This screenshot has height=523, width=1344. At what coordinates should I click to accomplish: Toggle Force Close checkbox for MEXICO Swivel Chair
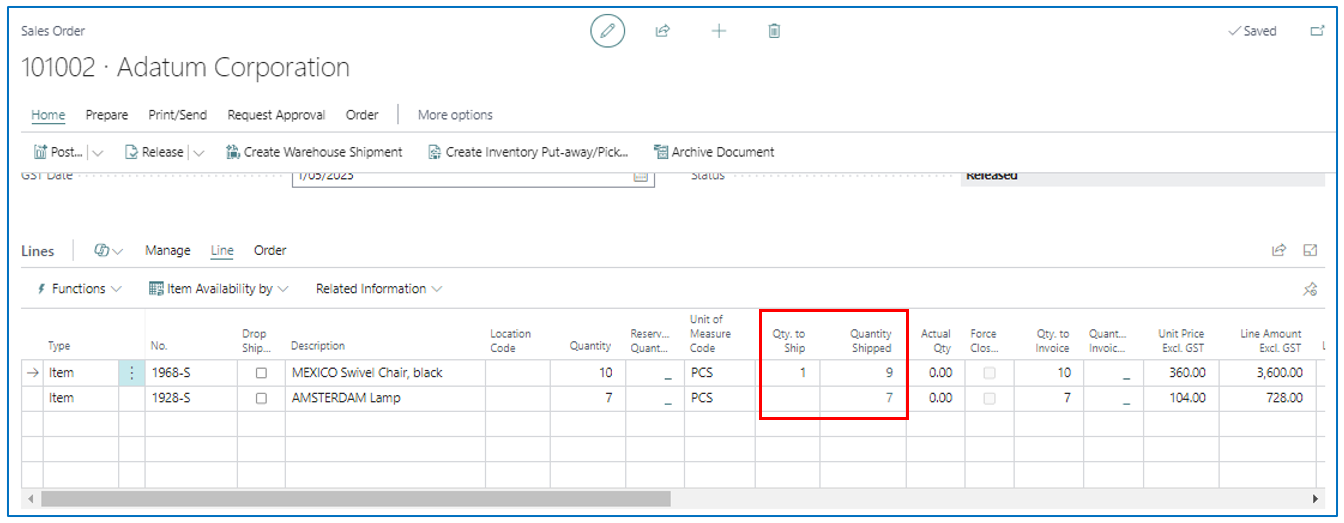[989, 373]
